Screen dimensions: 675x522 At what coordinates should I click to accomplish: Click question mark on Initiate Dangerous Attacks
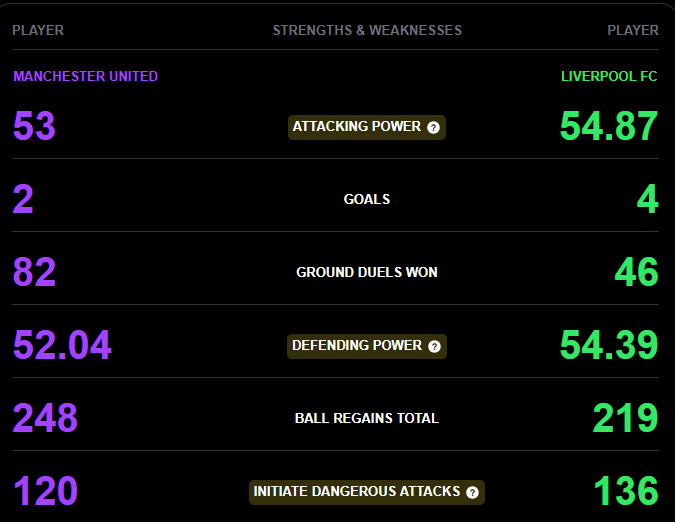472,492
